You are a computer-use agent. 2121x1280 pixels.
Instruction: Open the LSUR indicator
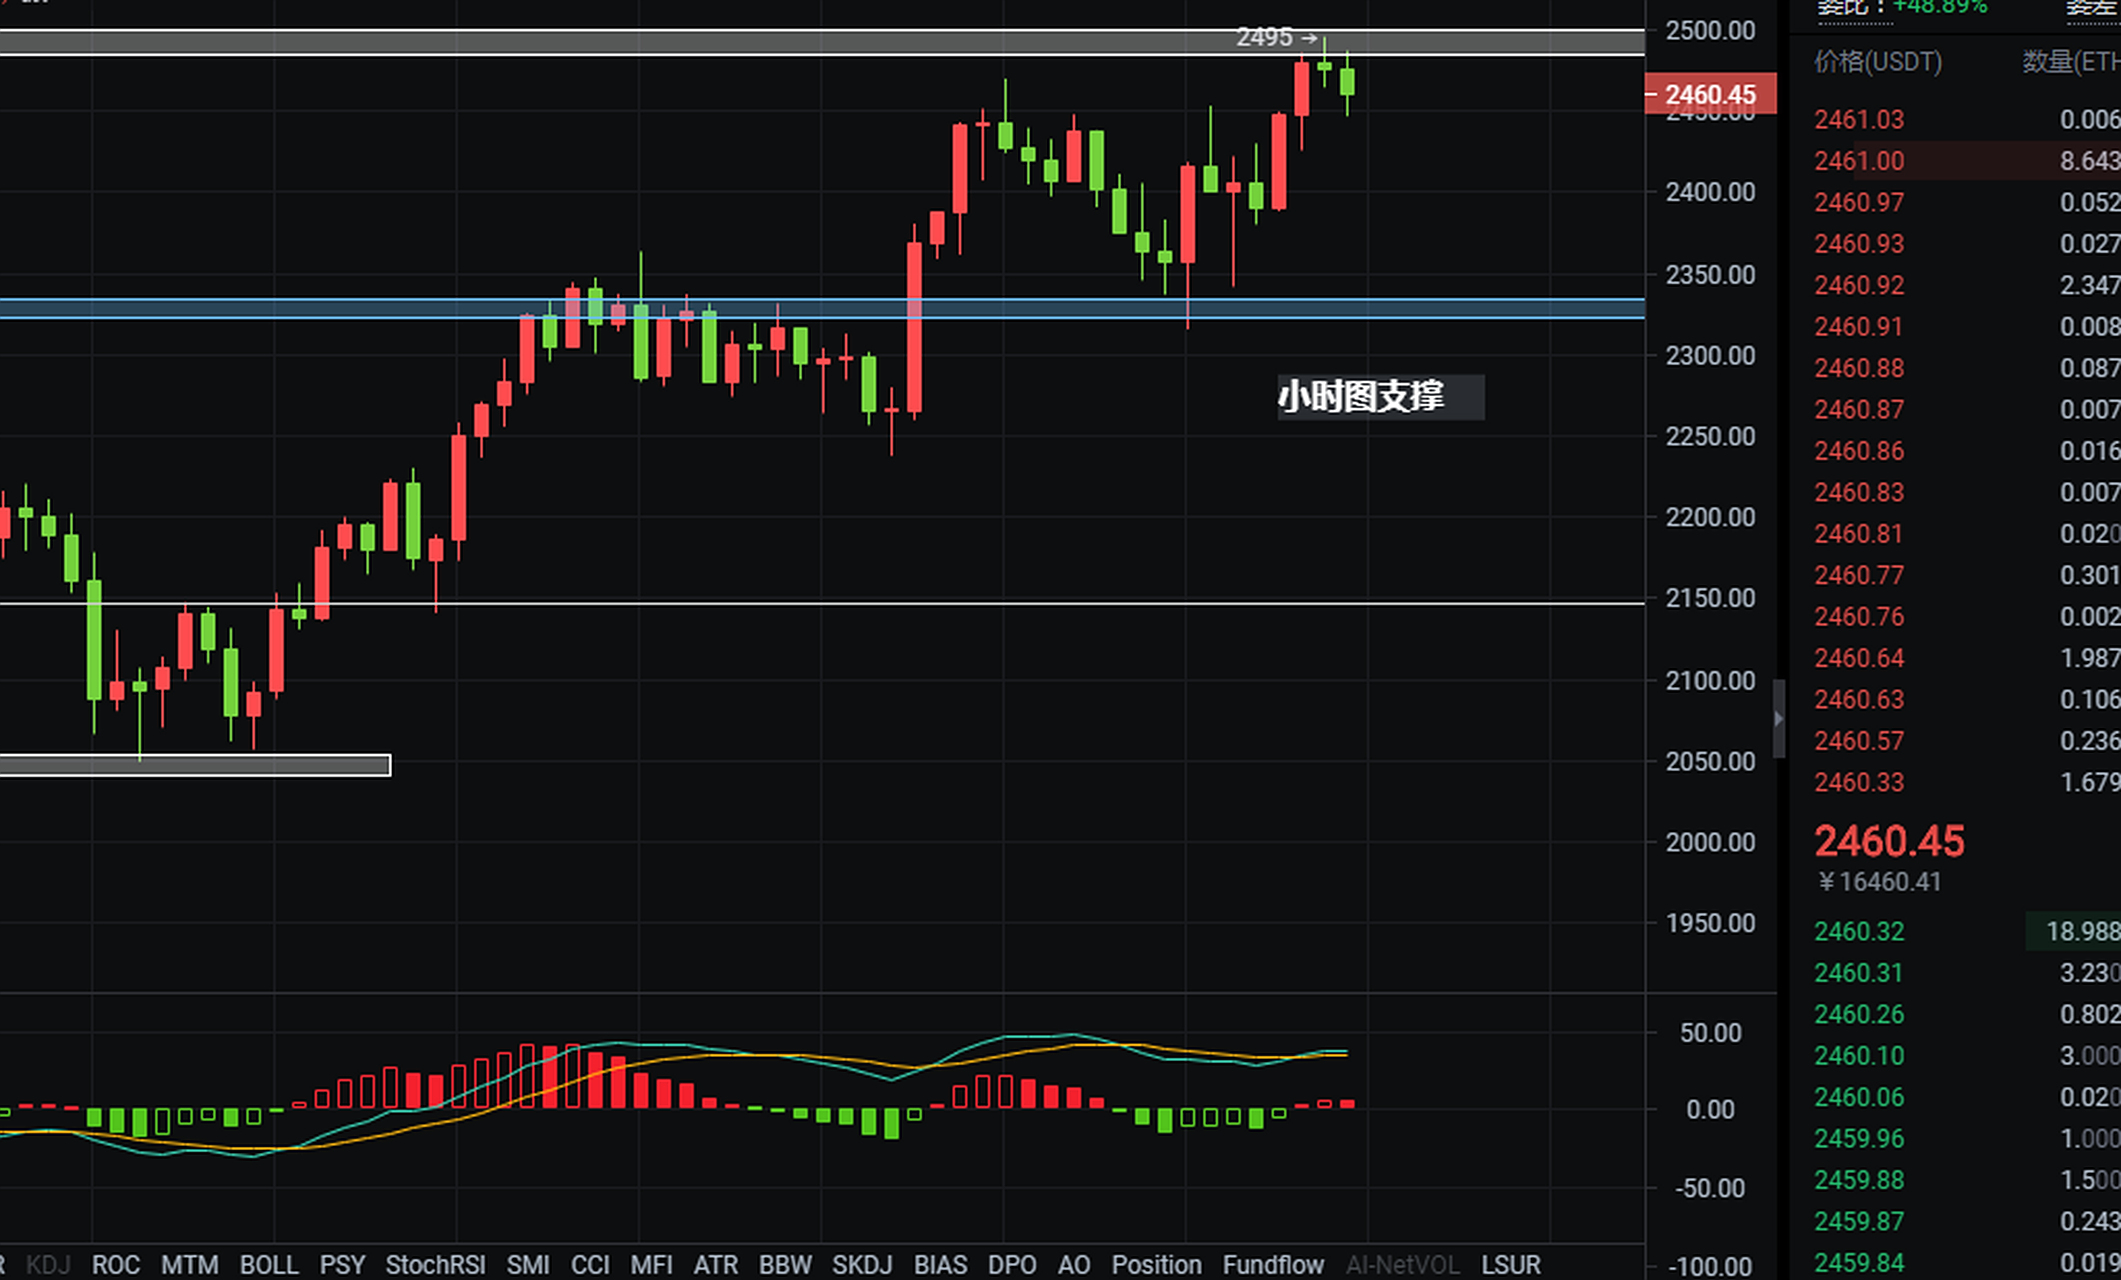click(1510, 1264)
